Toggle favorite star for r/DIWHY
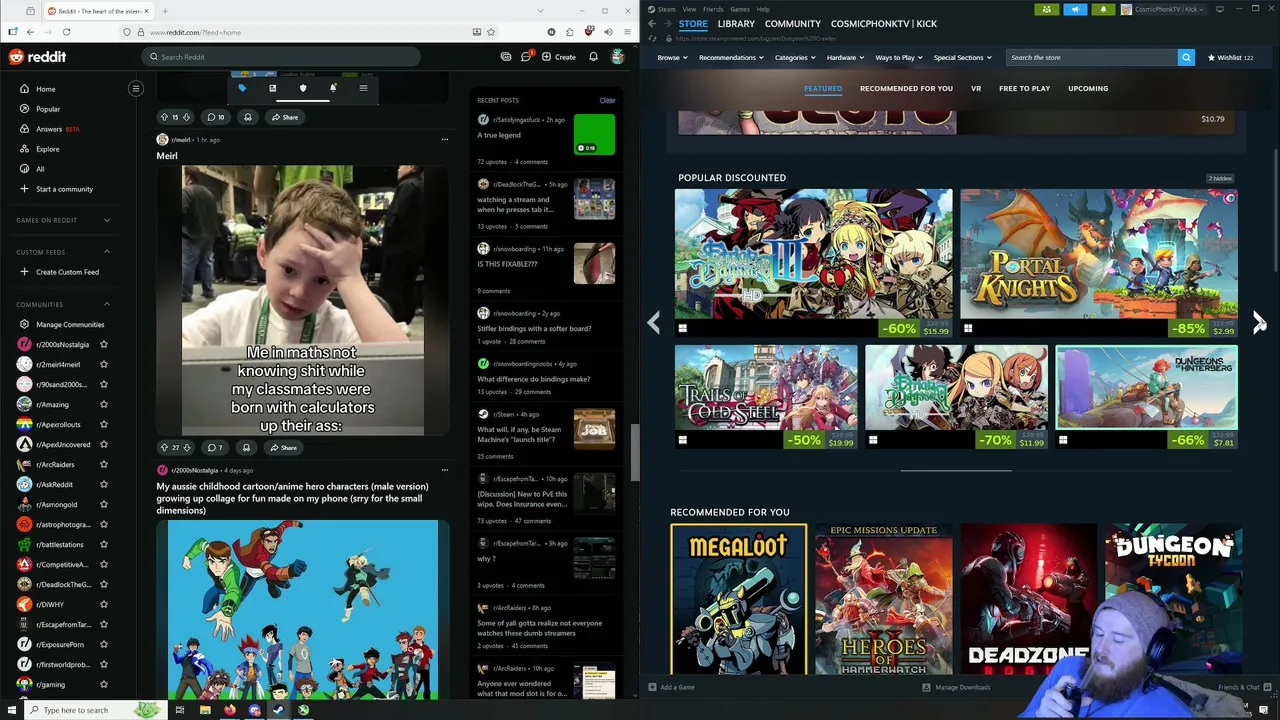The height and width of the screenshot is (720, 1280). point(104,605)
